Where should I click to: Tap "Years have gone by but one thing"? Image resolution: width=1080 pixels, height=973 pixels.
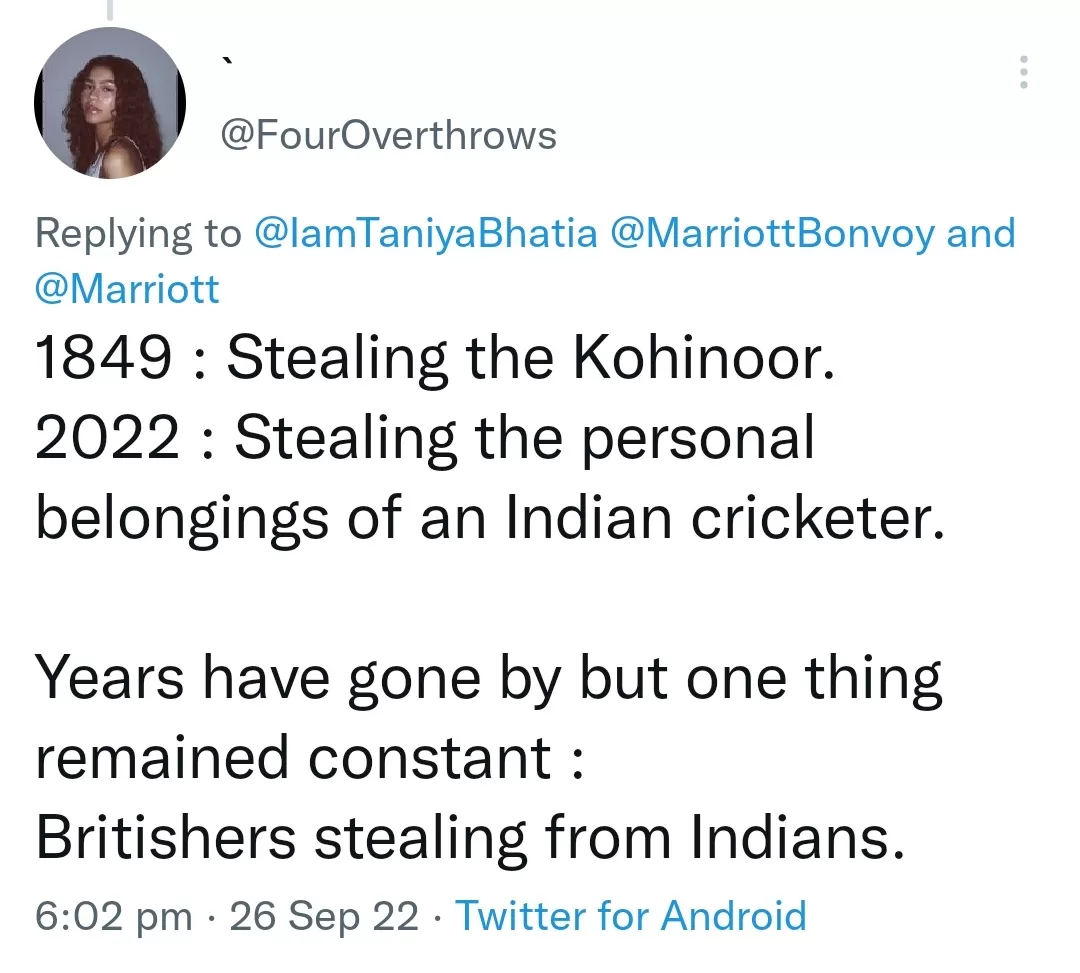click(x=489, y=680)
